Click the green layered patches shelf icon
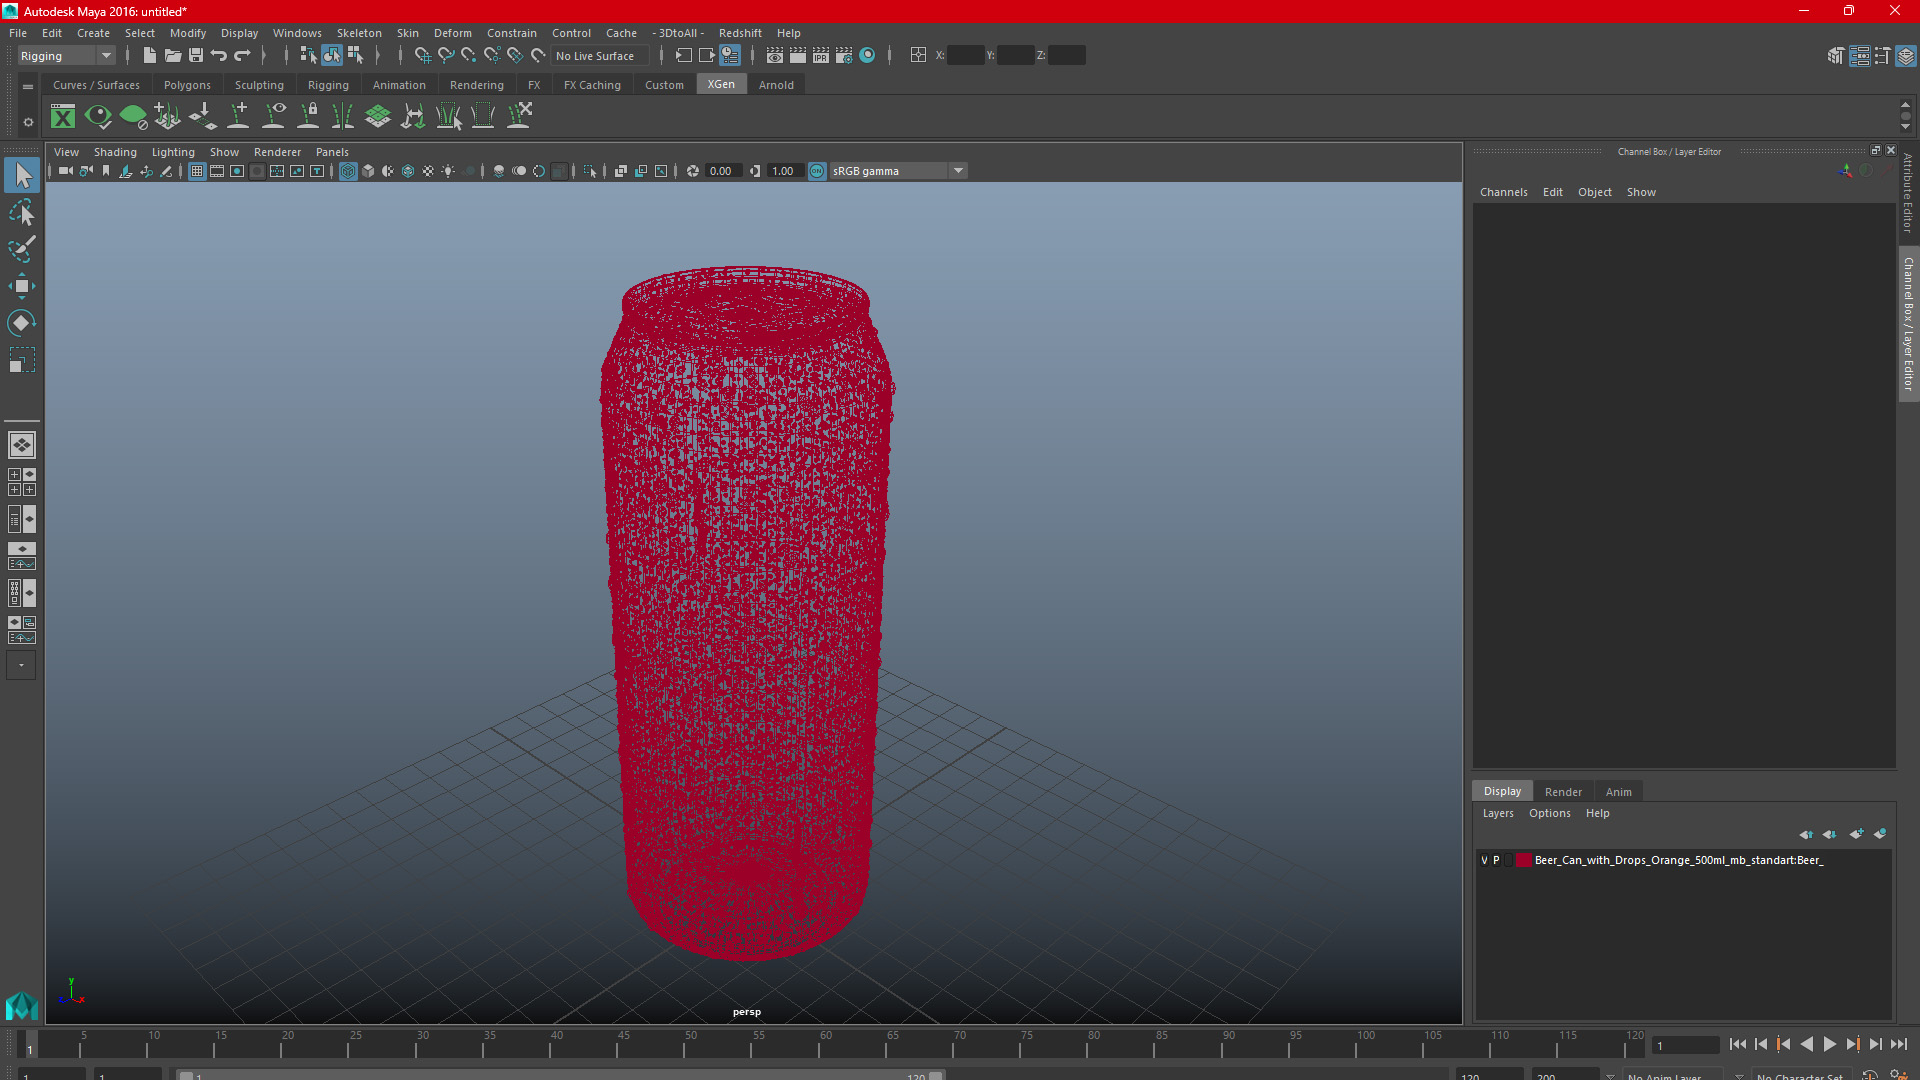1920x1080 pixels. [x=378, y=117]
